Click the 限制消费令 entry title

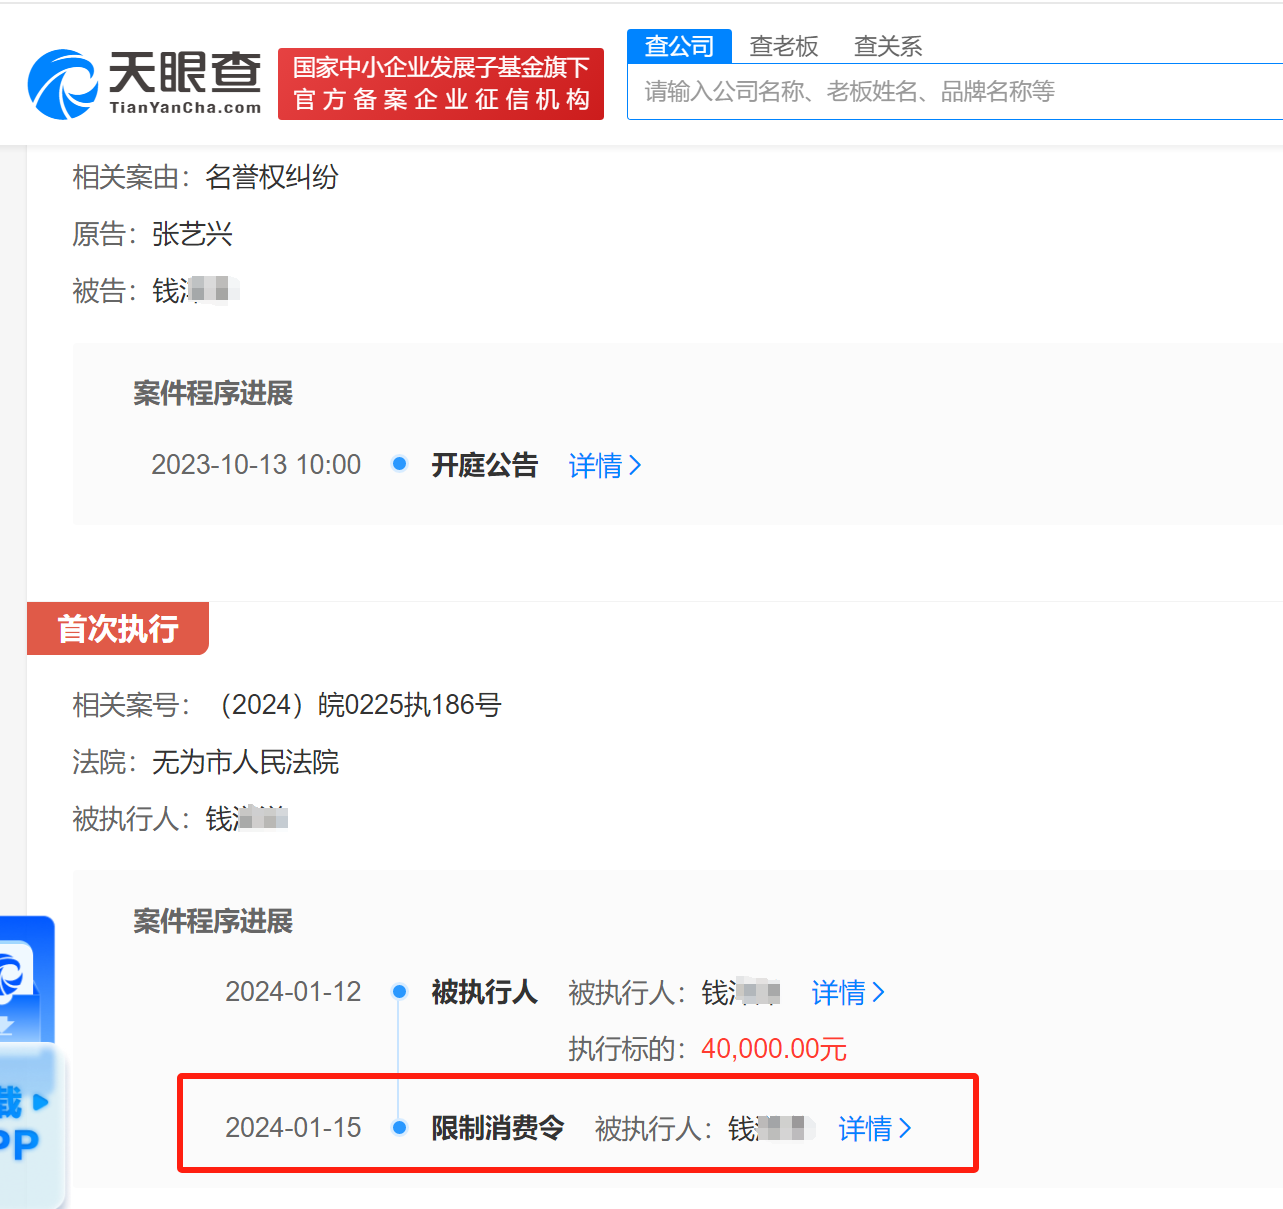(x=498, y=1128)
